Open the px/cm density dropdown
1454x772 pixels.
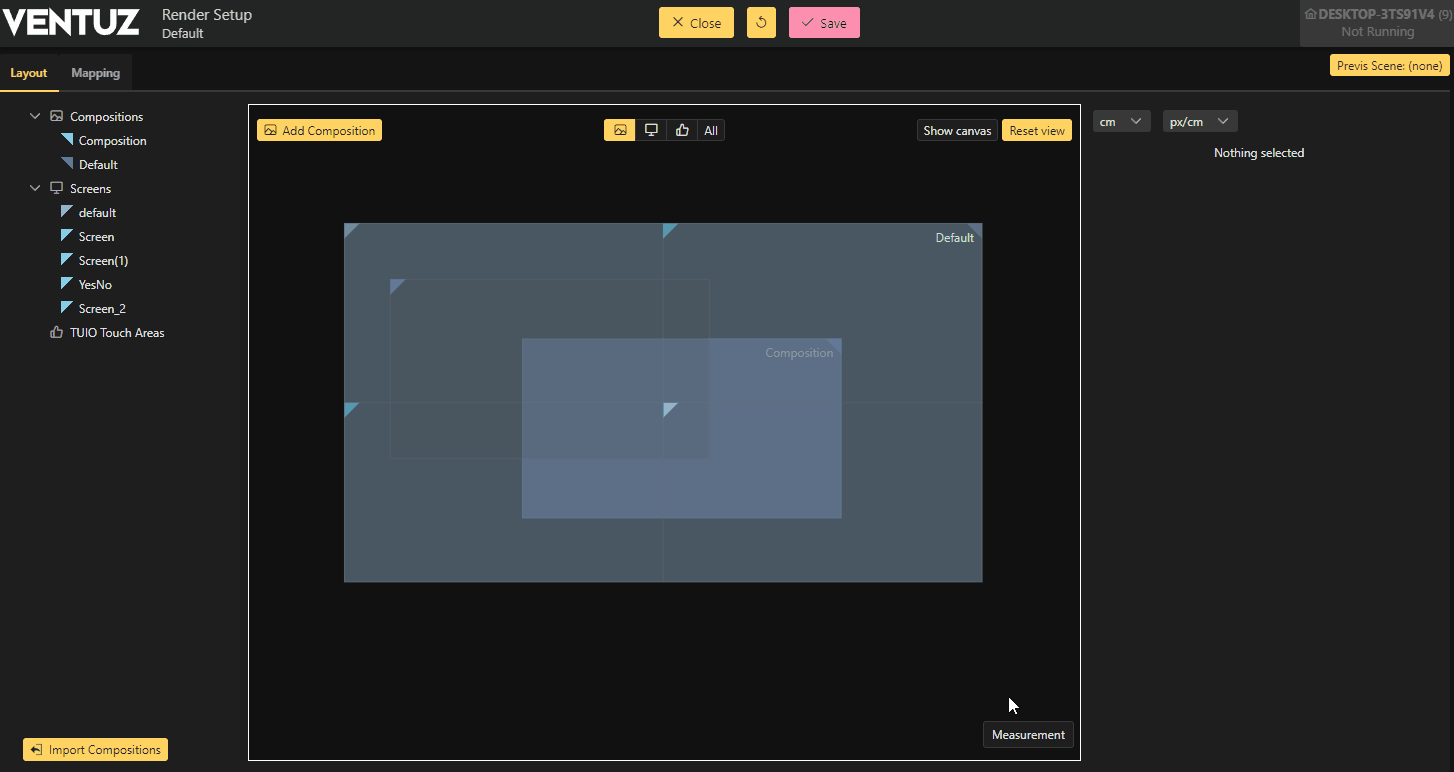click(x=1199, y=122)
